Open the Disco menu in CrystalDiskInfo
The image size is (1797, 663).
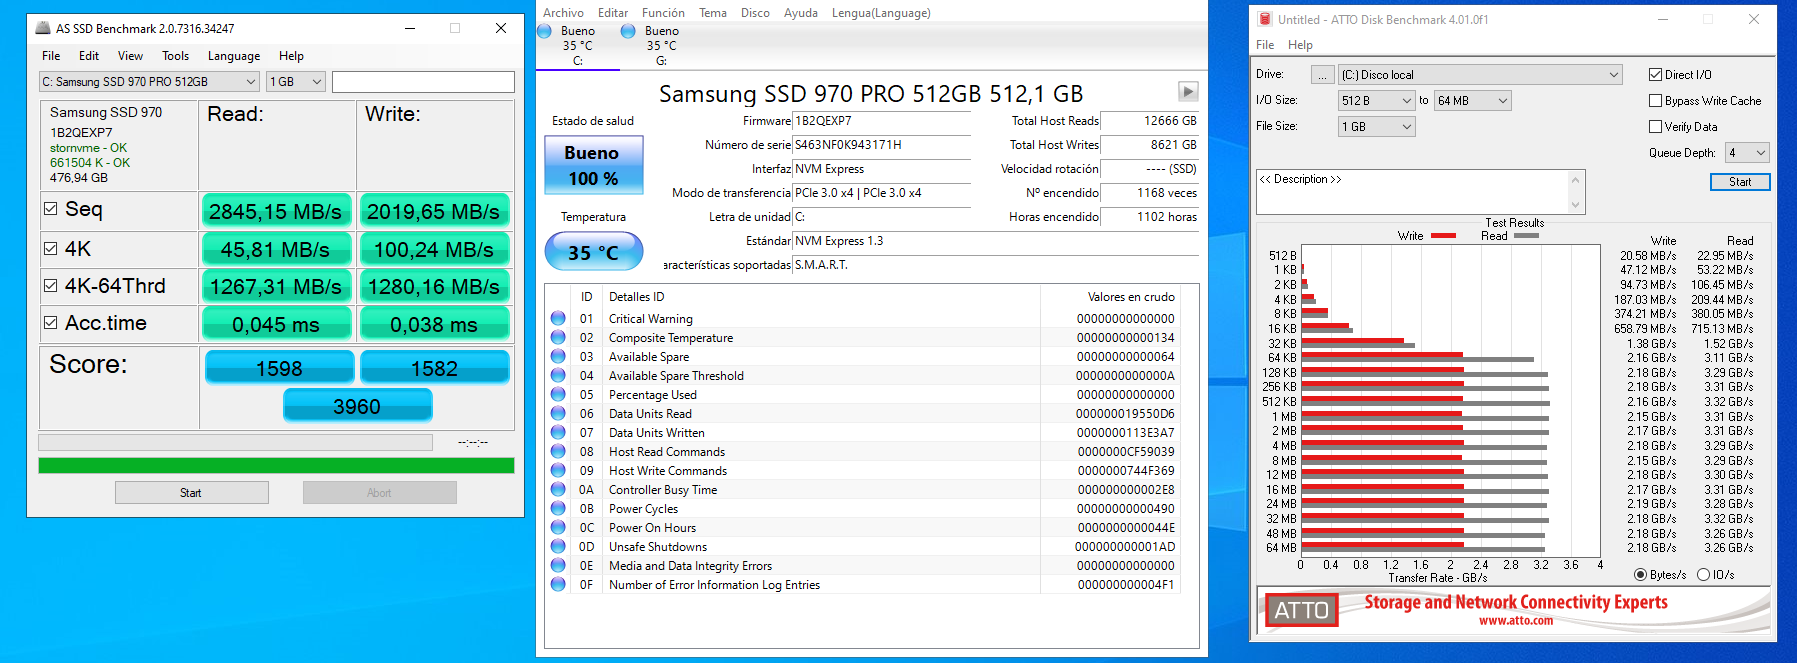pos(755,13)
